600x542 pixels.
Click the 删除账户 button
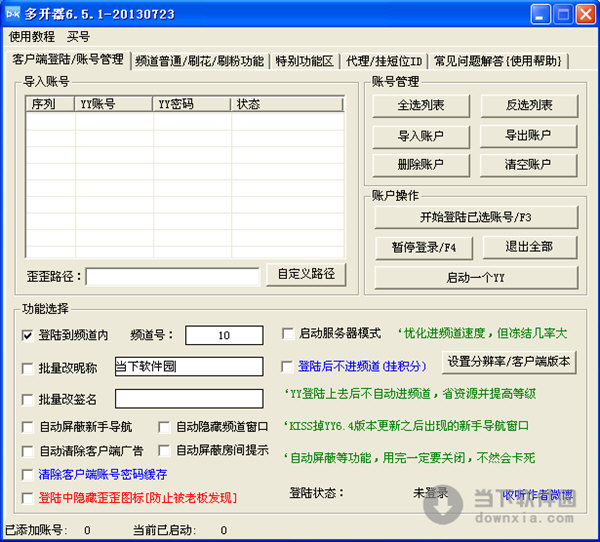pyautogui.click(x=421, y=165)
